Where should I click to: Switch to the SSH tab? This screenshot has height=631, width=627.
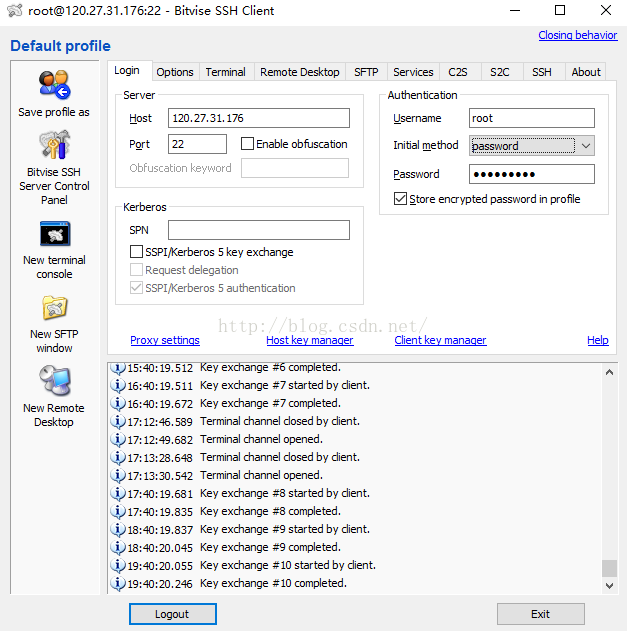(x=542, y=72)
